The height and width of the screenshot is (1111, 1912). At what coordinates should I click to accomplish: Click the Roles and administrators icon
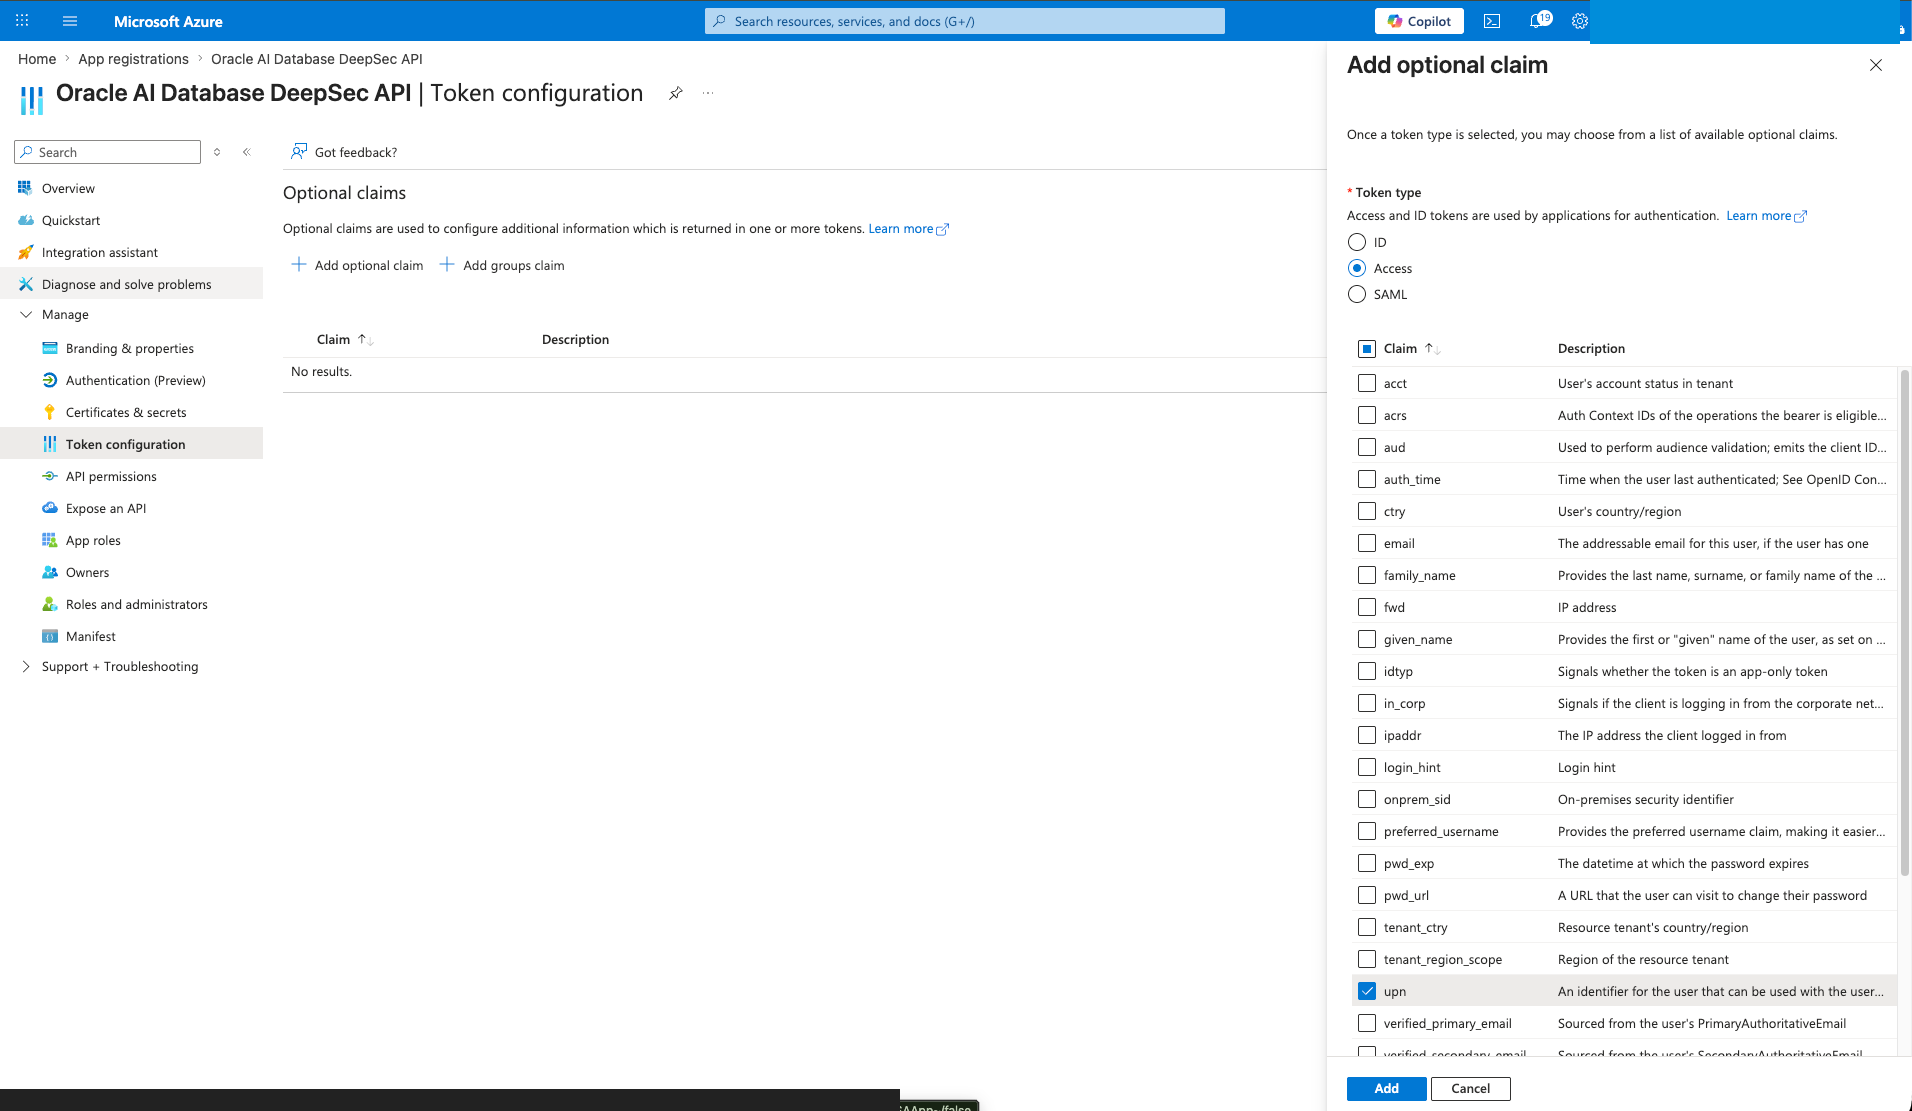49,604
